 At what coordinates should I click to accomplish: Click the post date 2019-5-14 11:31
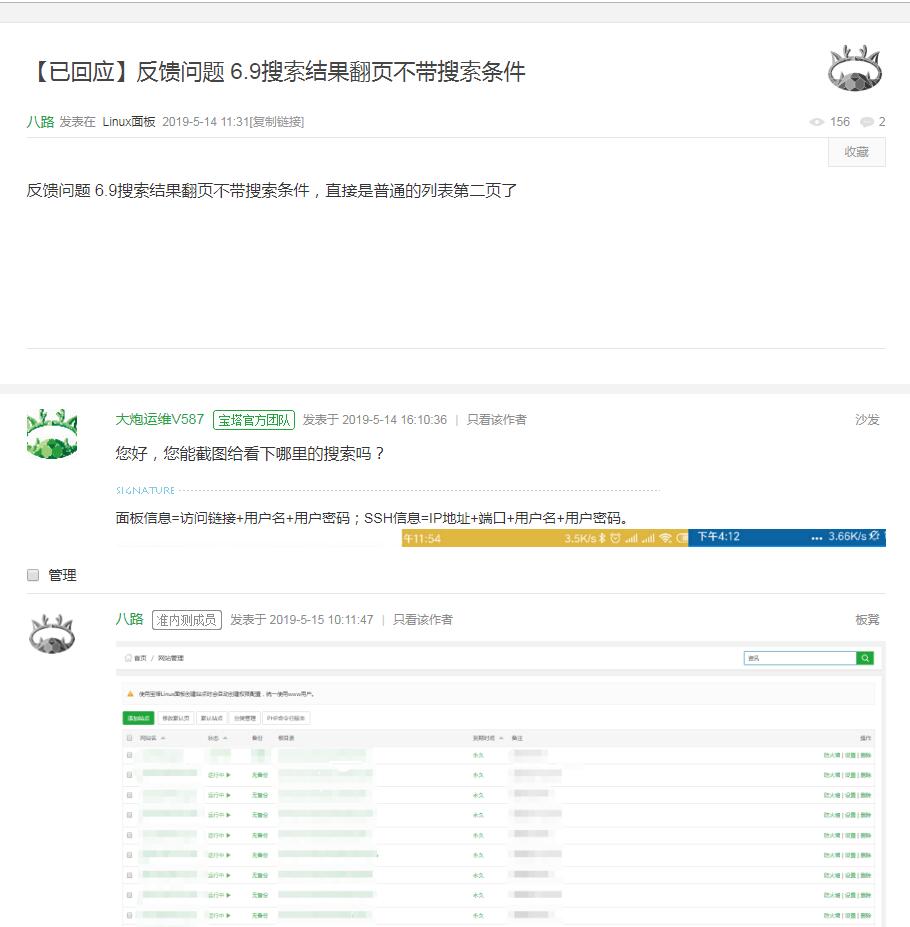205,122
